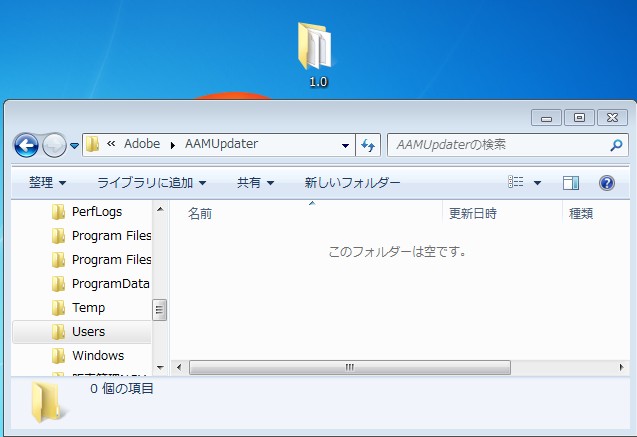Click the Back navigation arrow button

coord(26,145)
